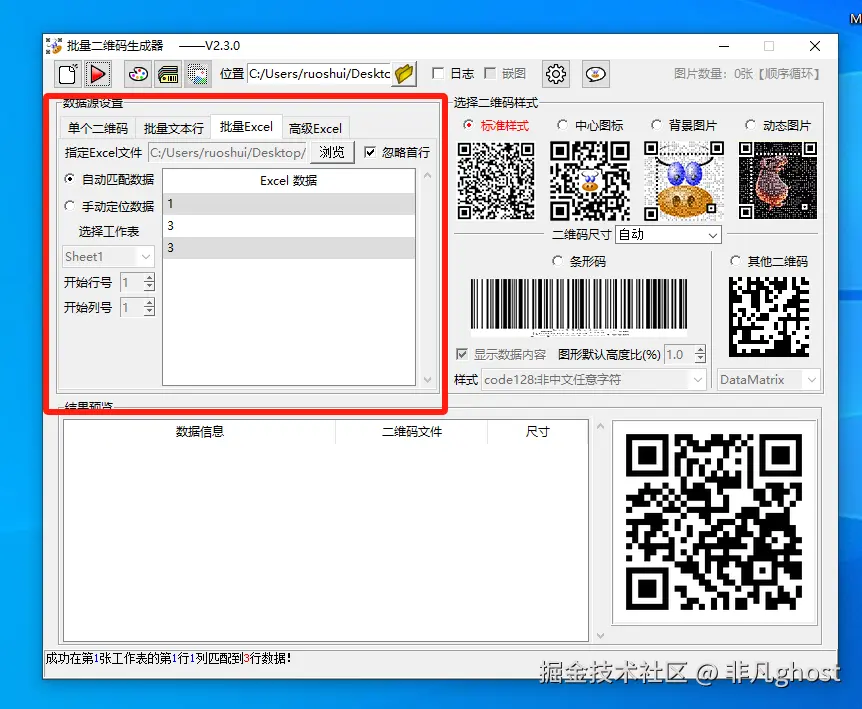Click the Excel data list scroll-up arrow
Screen dimensions: 862x709
coord(428,176)
